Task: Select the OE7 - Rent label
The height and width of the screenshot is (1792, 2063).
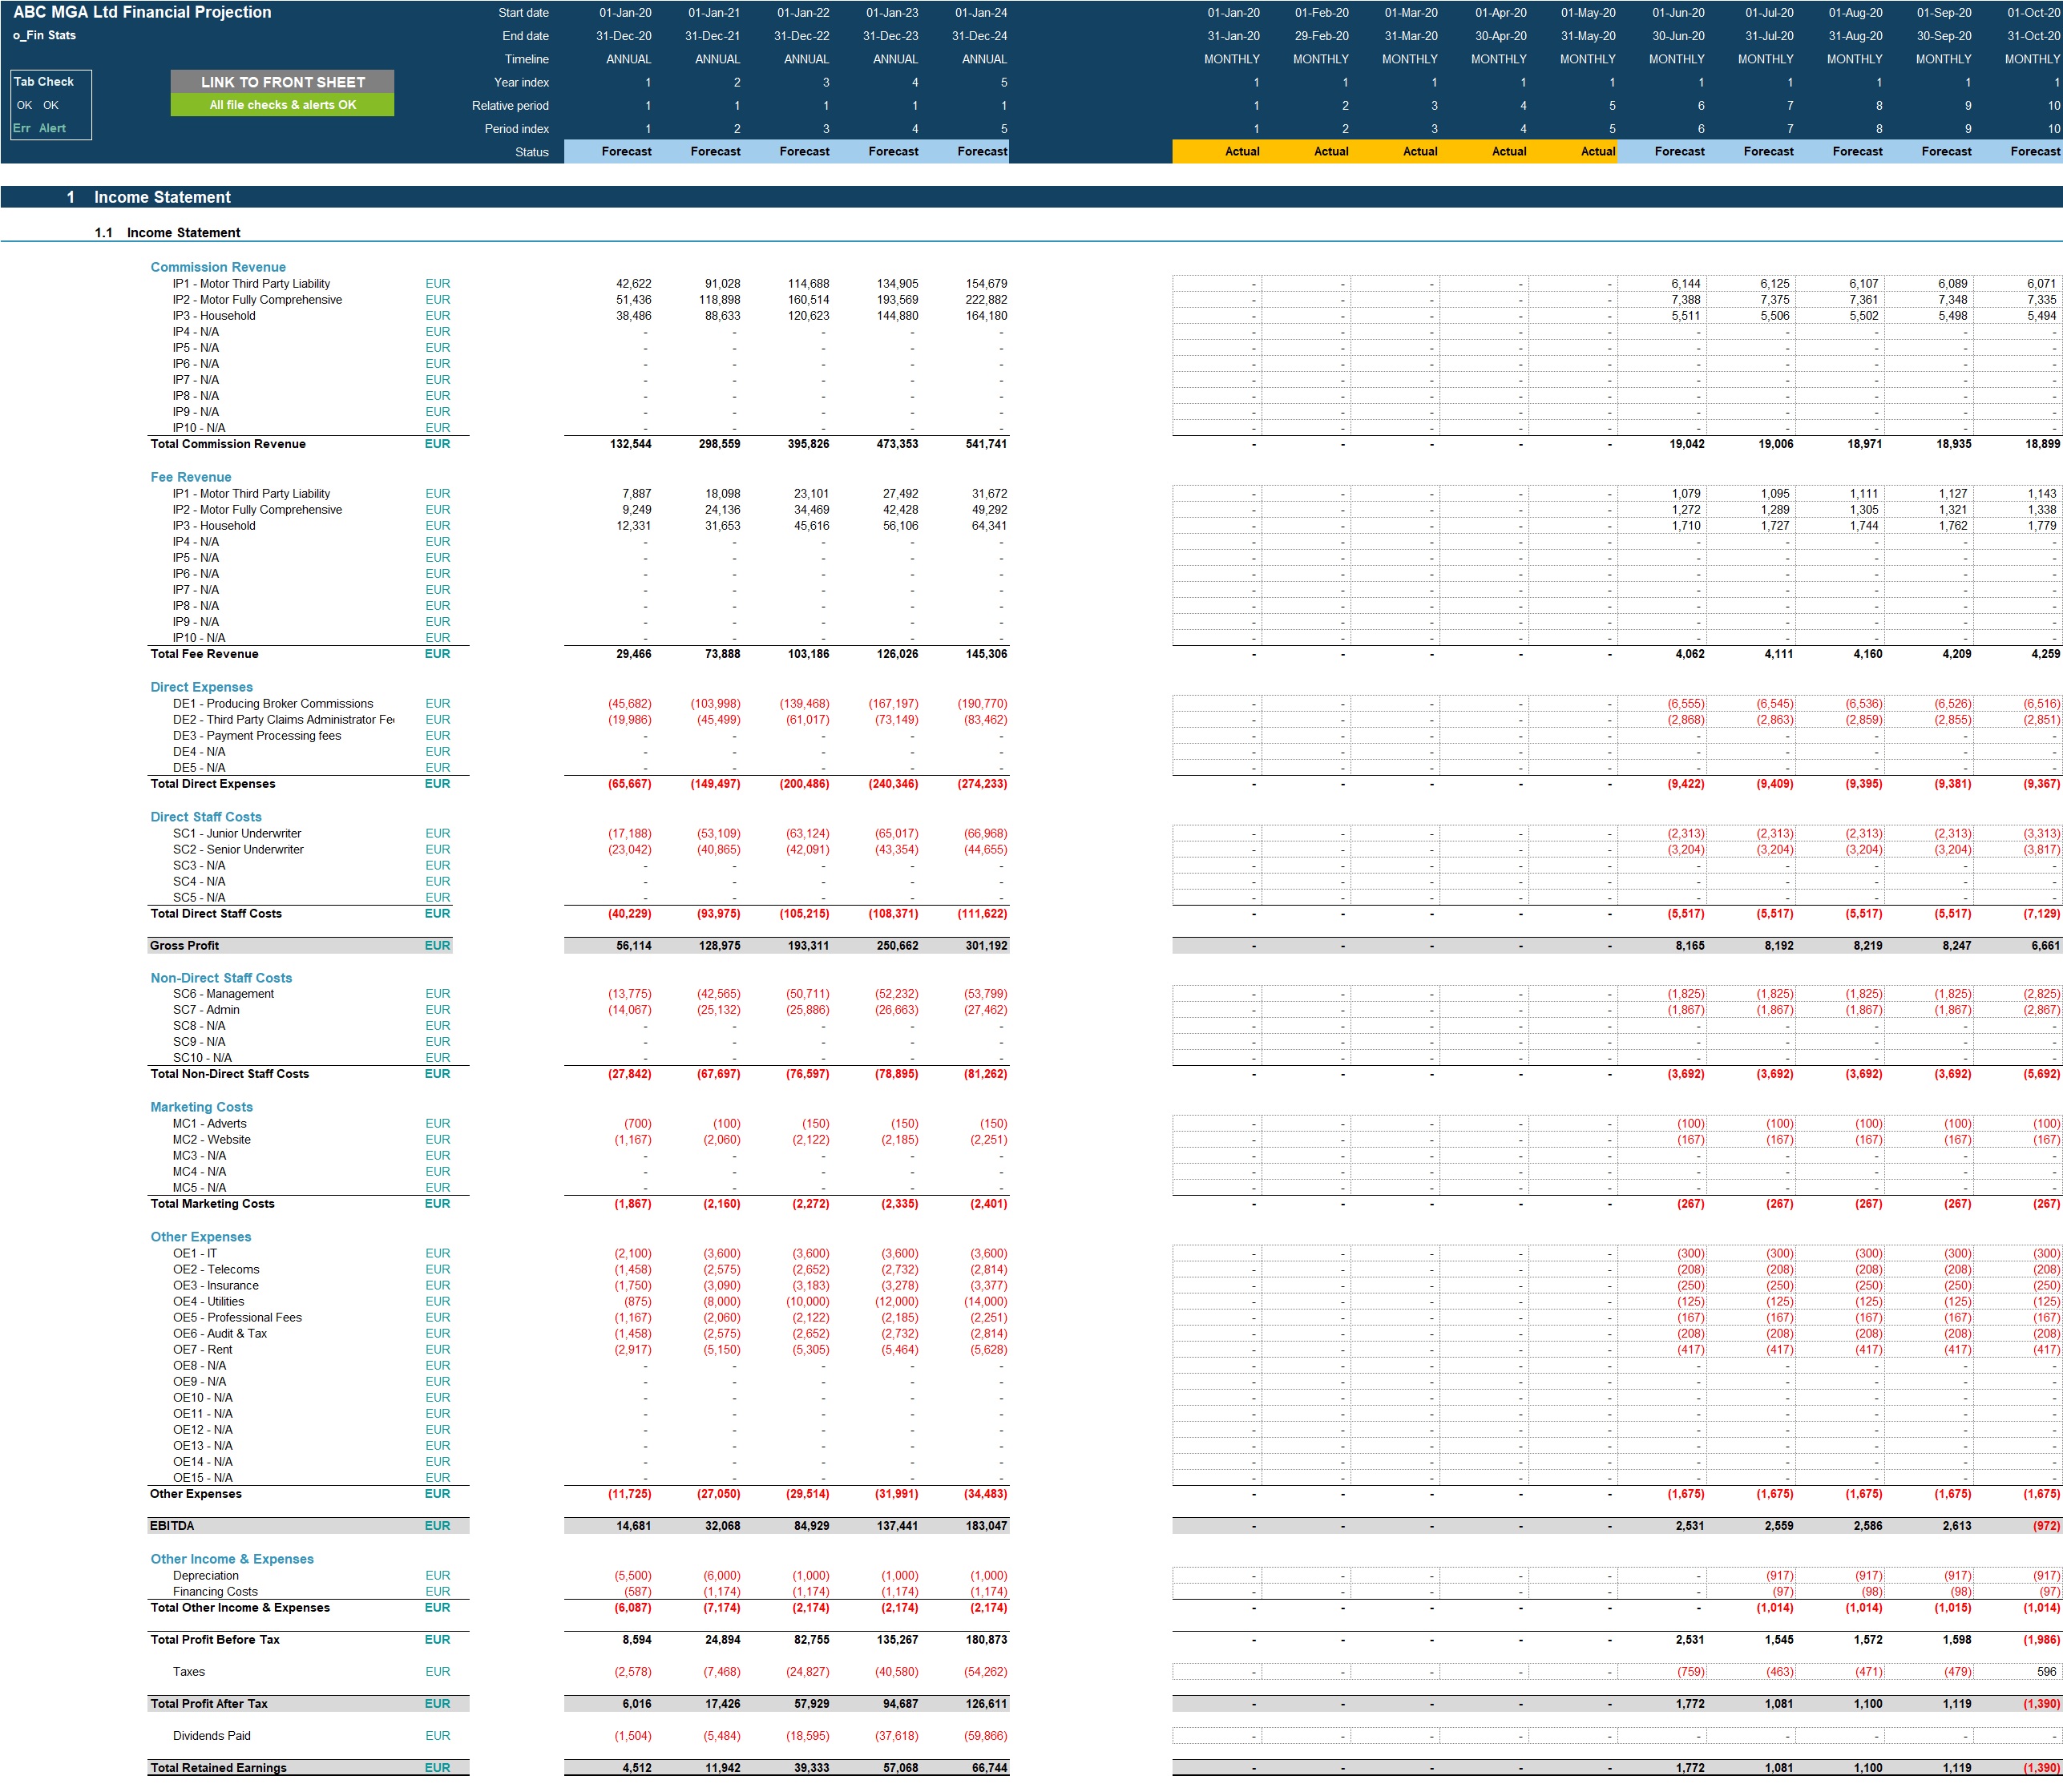Action: point(202,1350)
